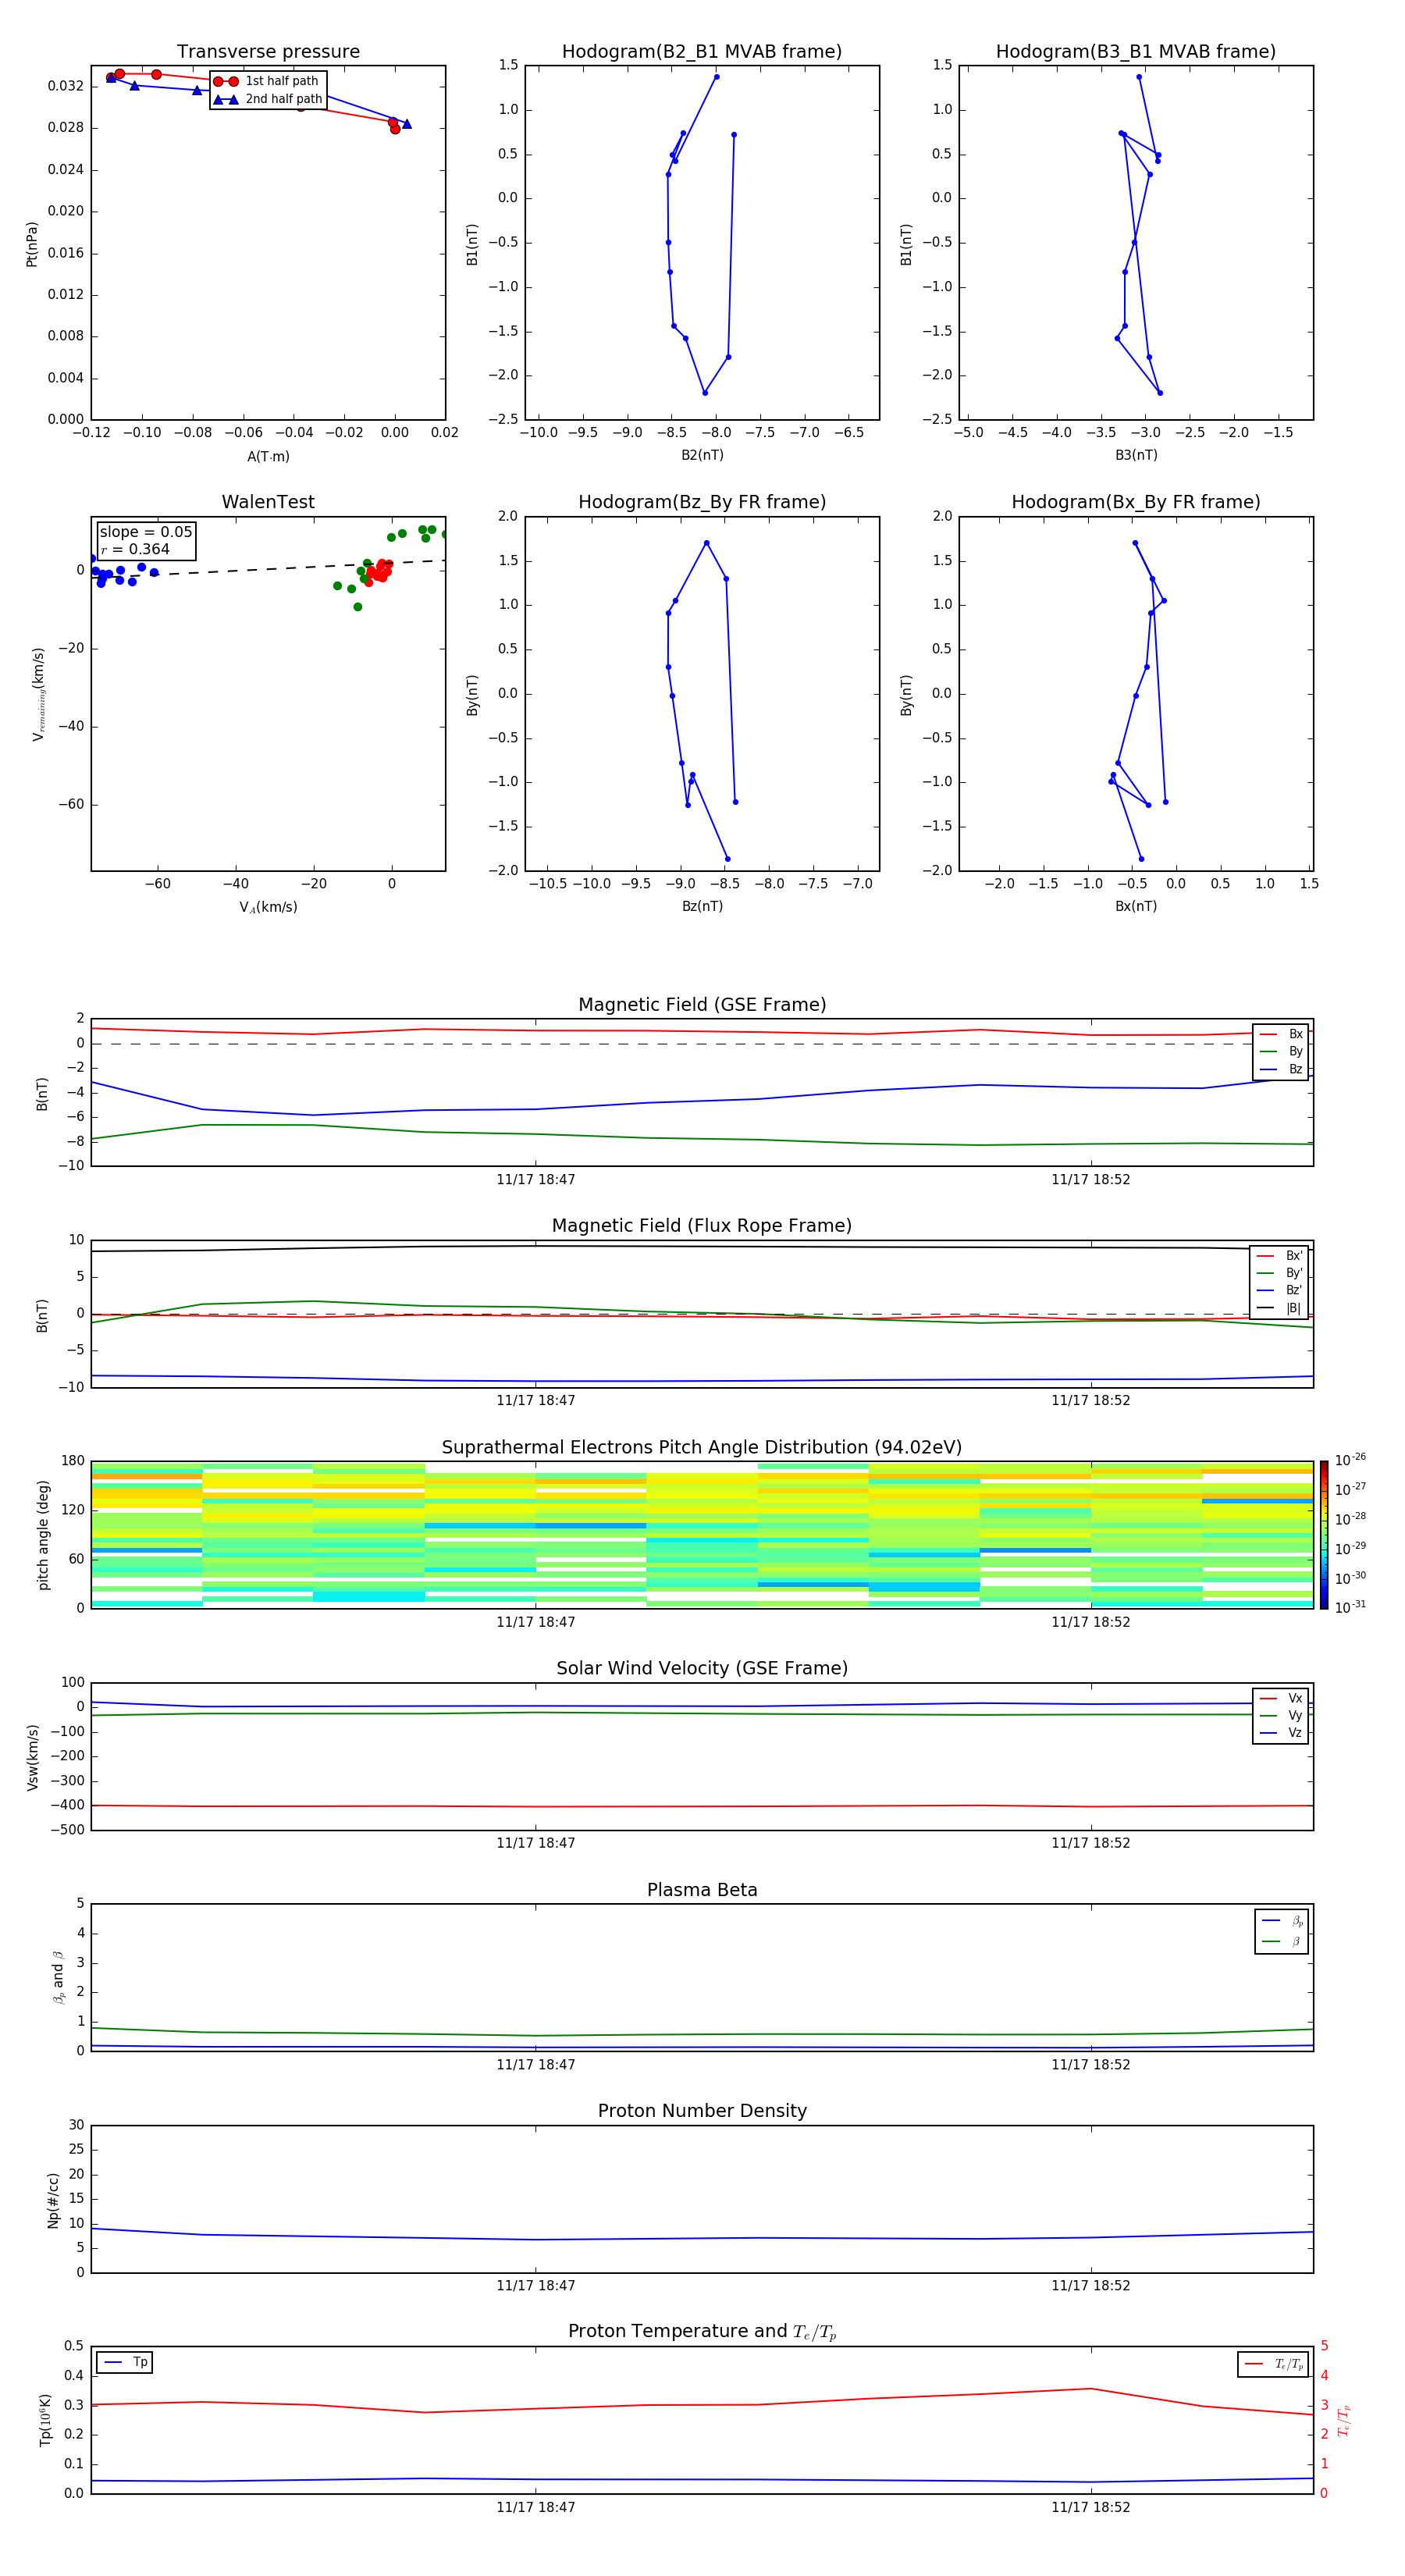Select the 'Hodogram(Bz_By FR frame)' title
Screen dimensions: 1405x2576
702,502
